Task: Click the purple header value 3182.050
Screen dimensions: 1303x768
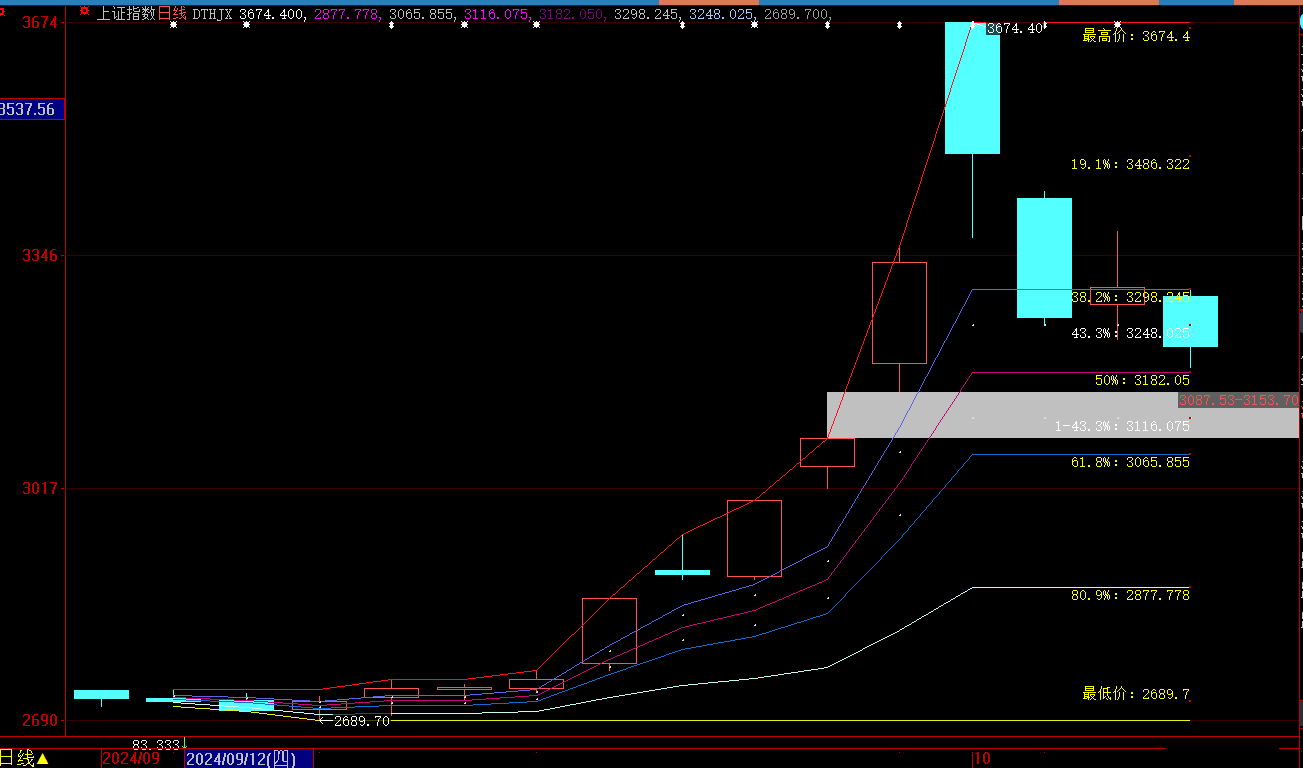Action: [x=572, y=14]
